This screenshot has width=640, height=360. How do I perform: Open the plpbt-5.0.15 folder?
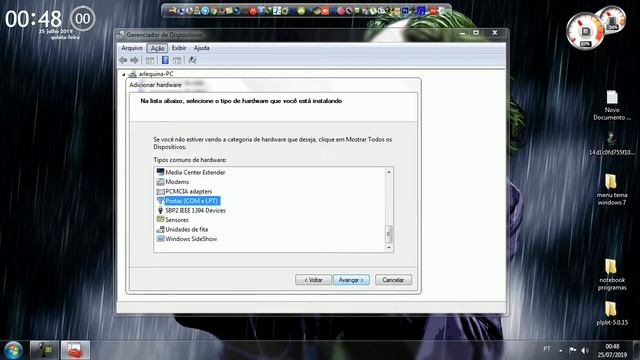[x=611, y=313]
